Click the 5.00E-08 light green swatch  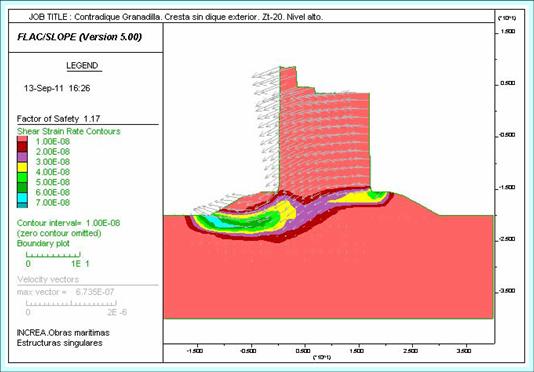coord(22,177)
